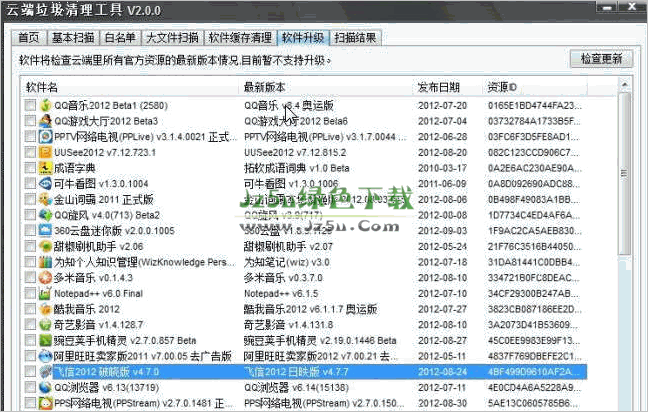This screenshot has height=412, width=648.
Task: Click the 成语字典 row icon
Action: (45, 168)
